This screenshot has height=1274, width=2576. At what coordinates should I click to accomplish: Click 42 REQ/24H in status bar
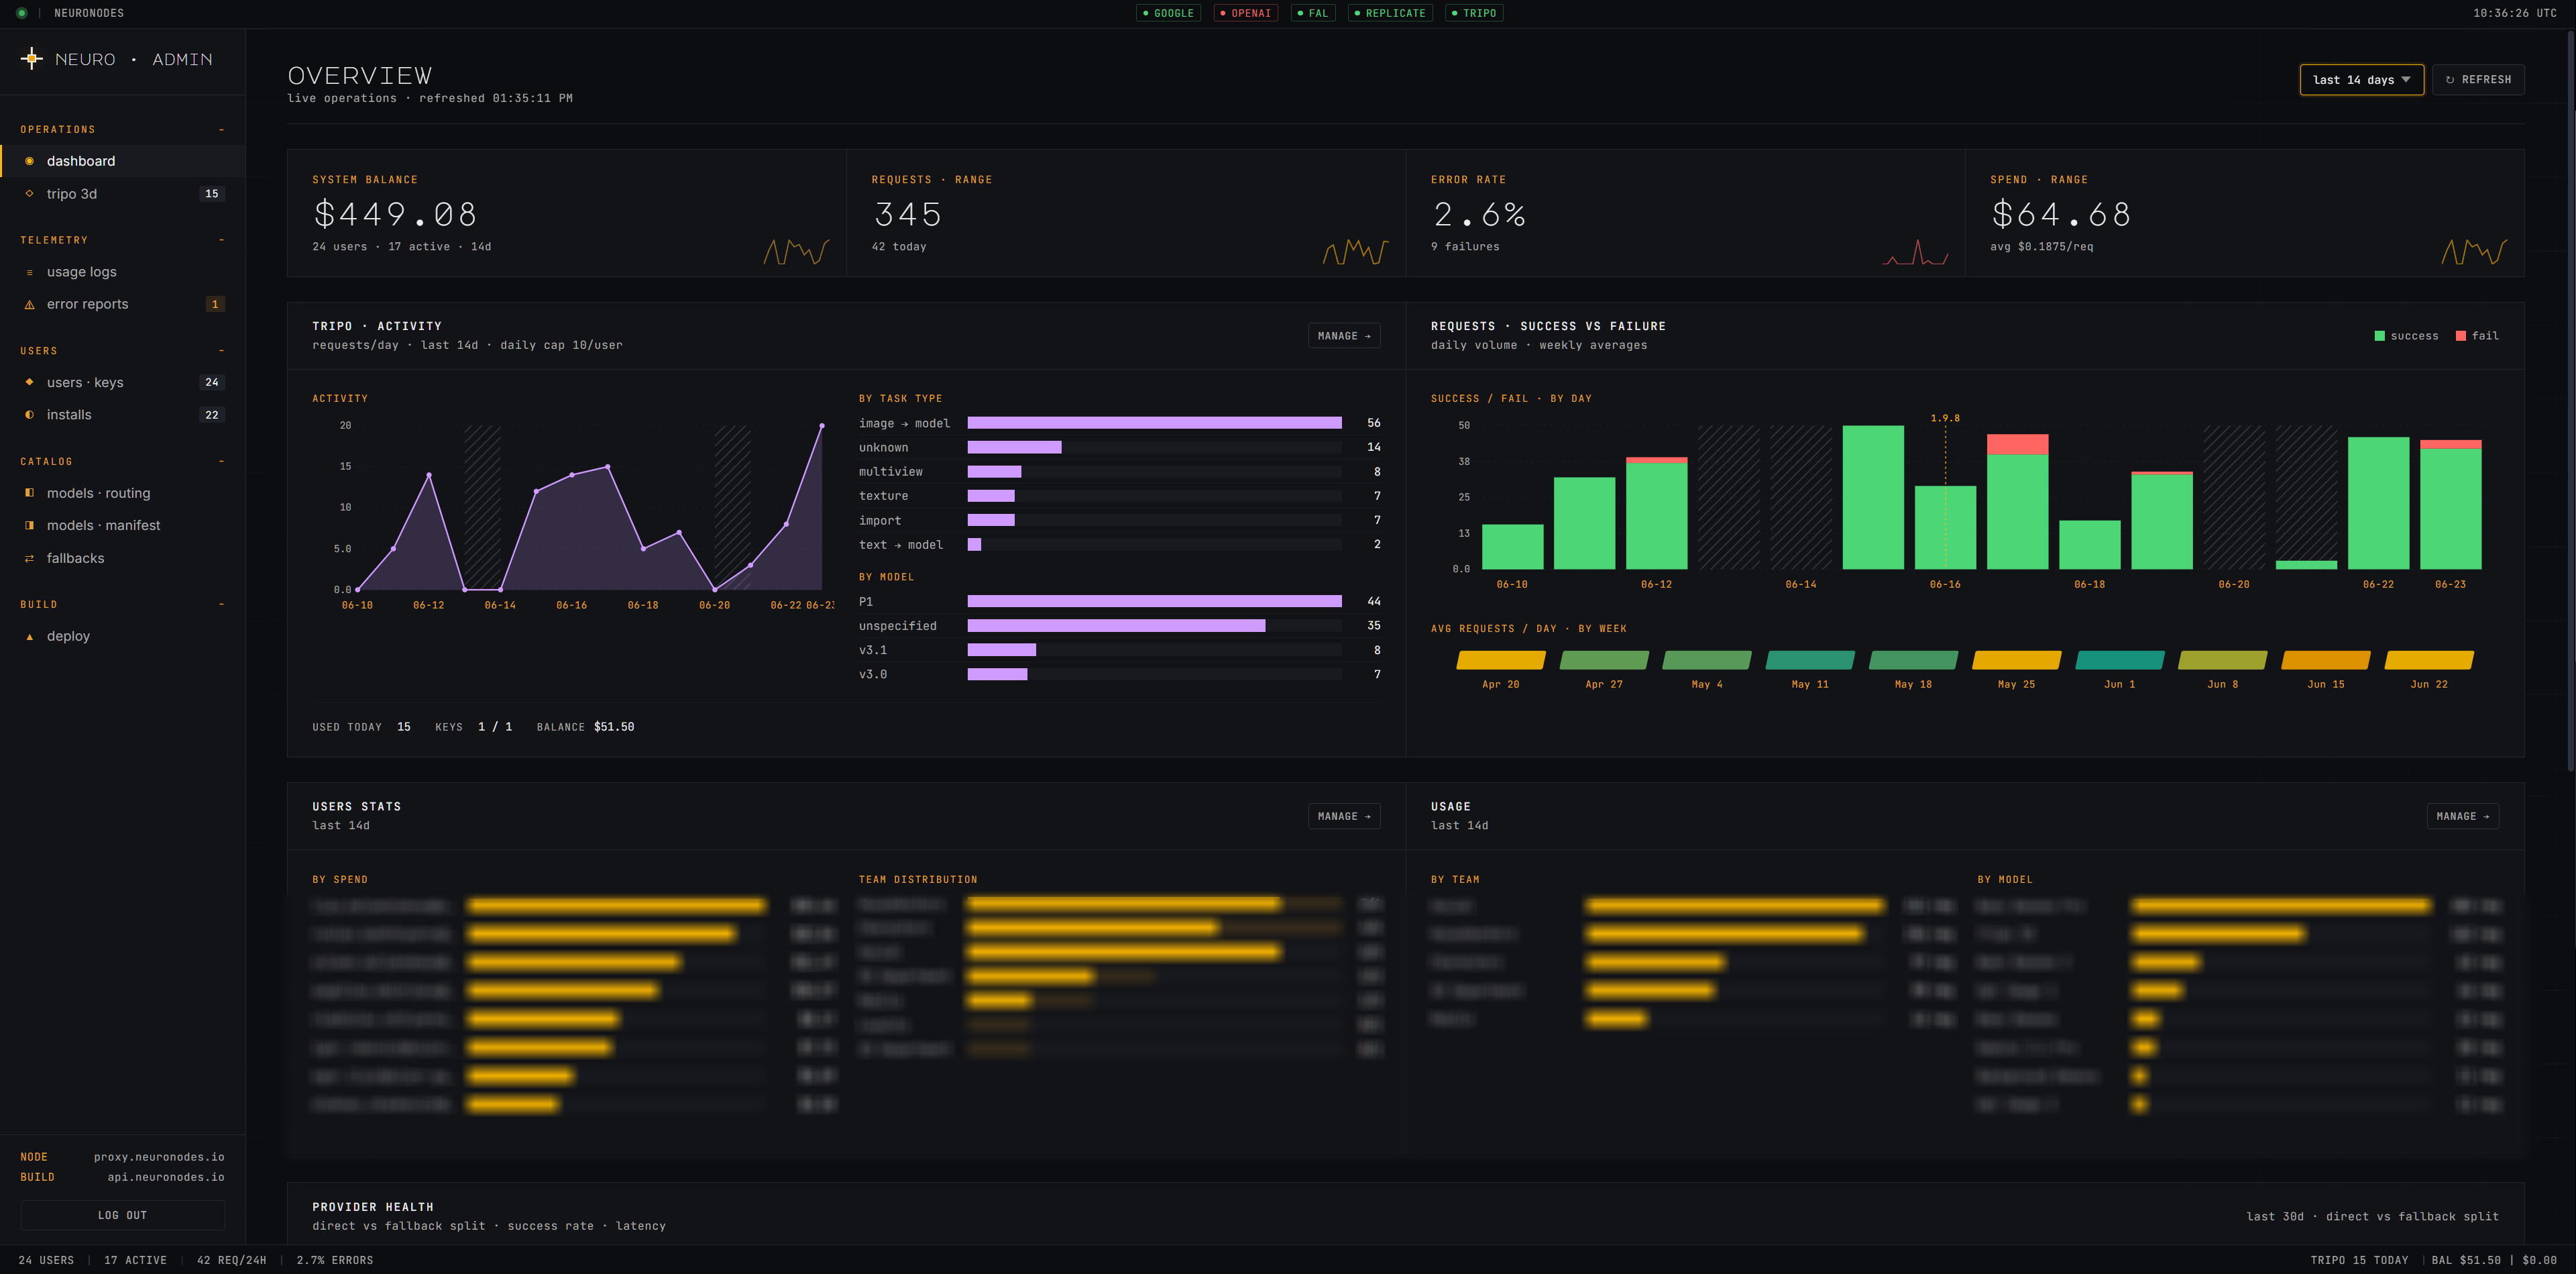(x=232, y=1260)
